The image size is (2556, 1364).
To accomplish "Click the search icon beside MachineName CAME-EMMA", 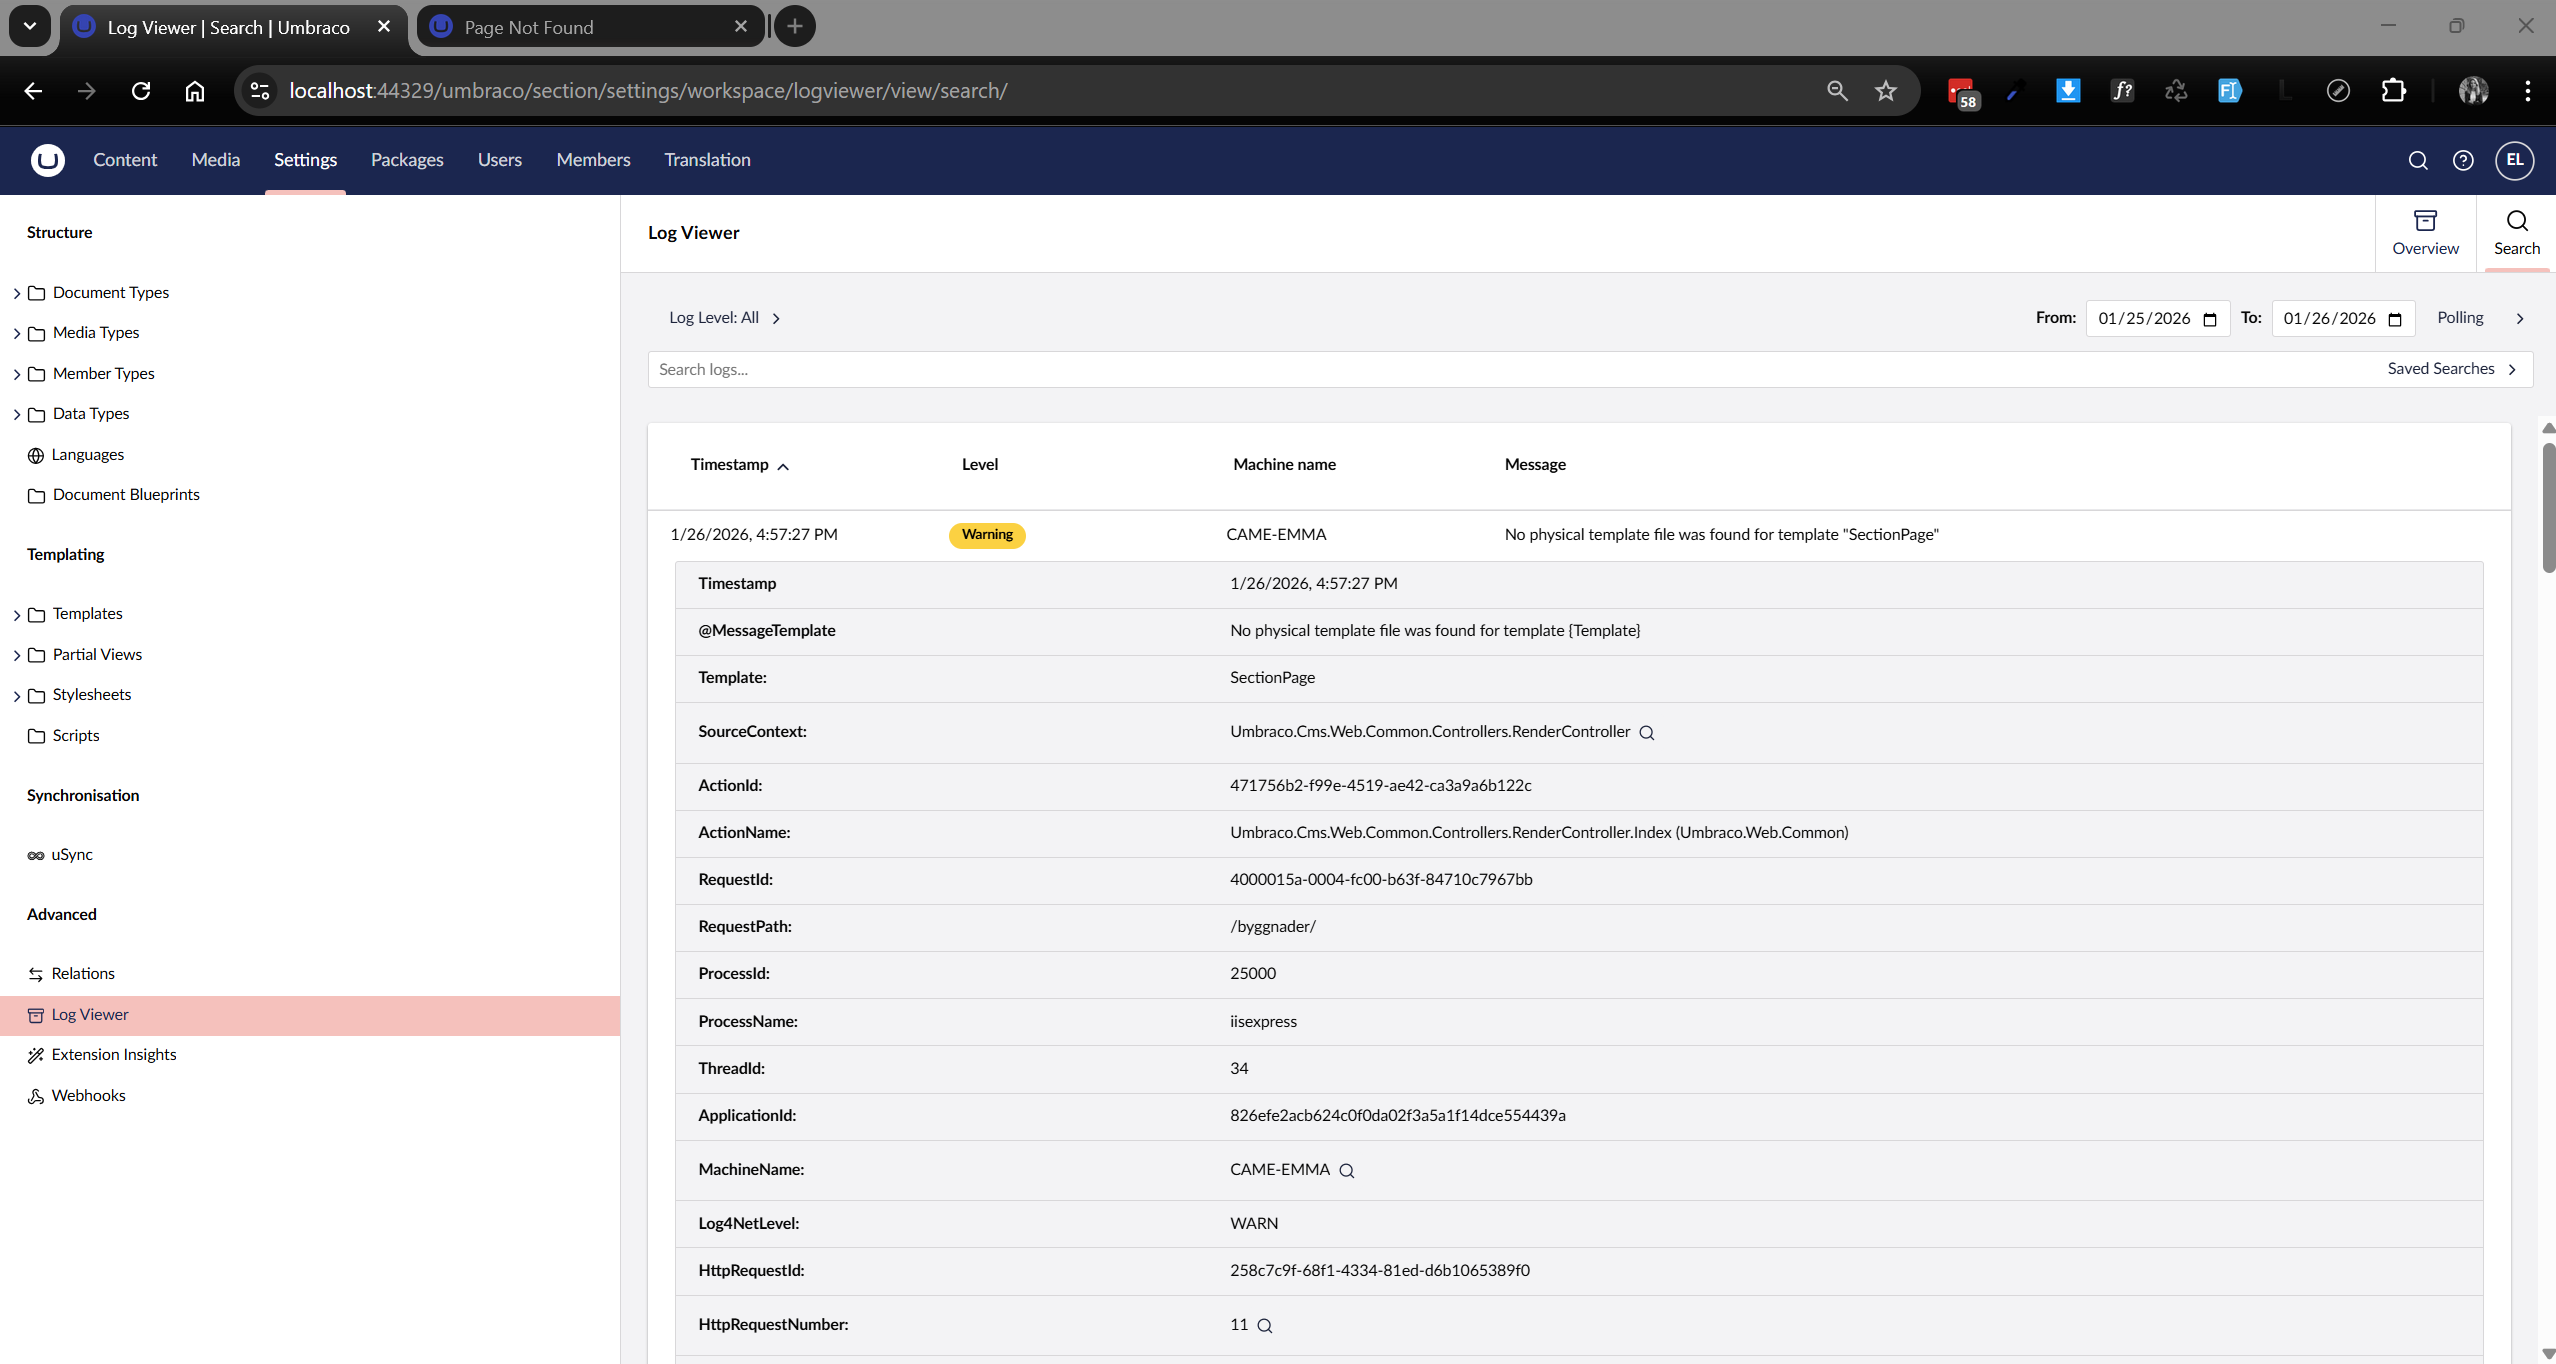I will click(1347, 1171).
